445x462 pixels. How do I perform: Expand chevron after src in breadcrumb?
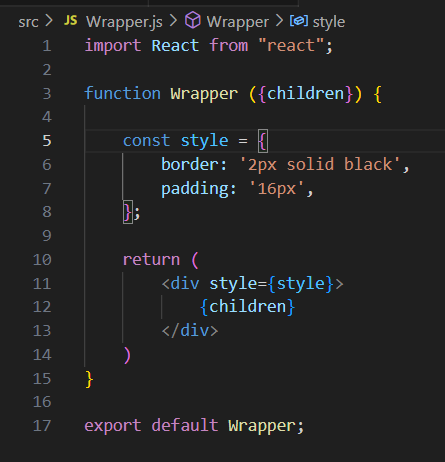[x=49, y=21]
